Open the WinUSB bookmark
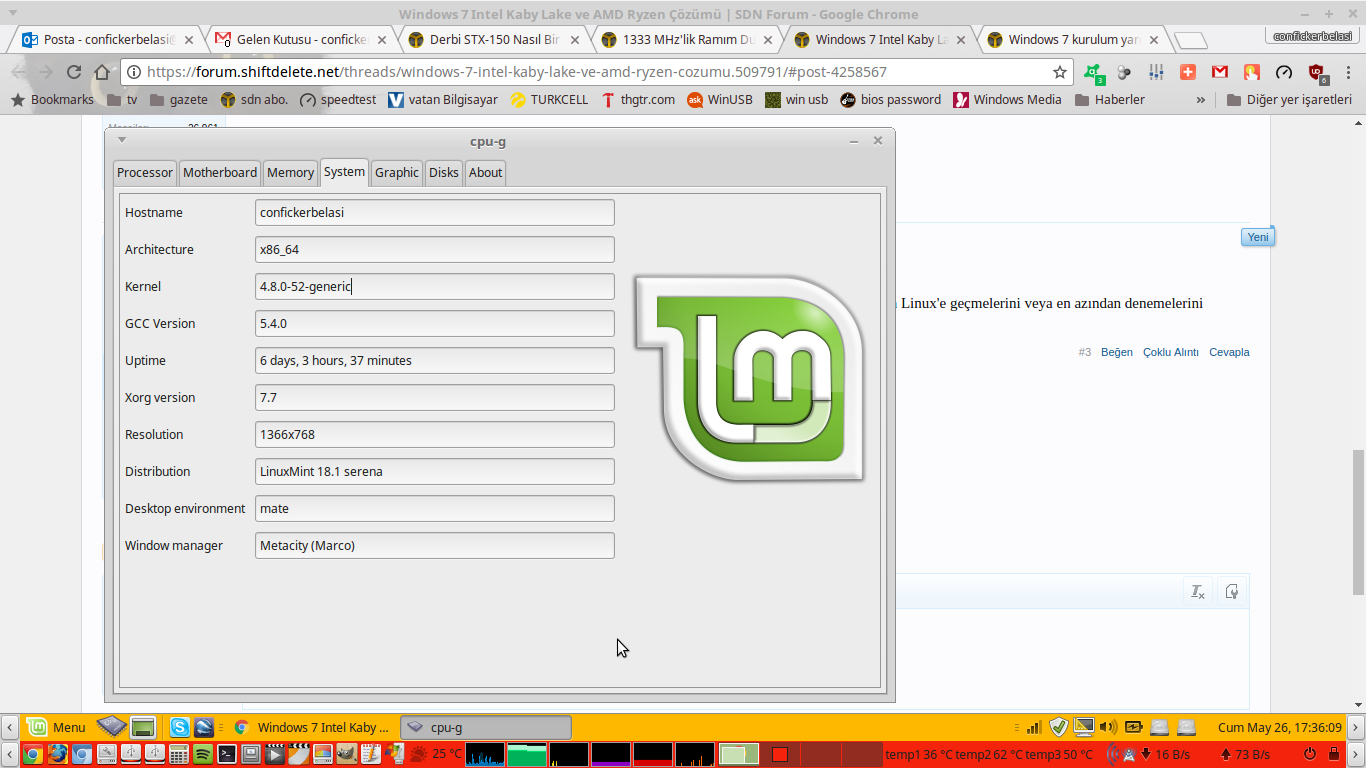This screenshot has height=768, width=1366. 719,99
